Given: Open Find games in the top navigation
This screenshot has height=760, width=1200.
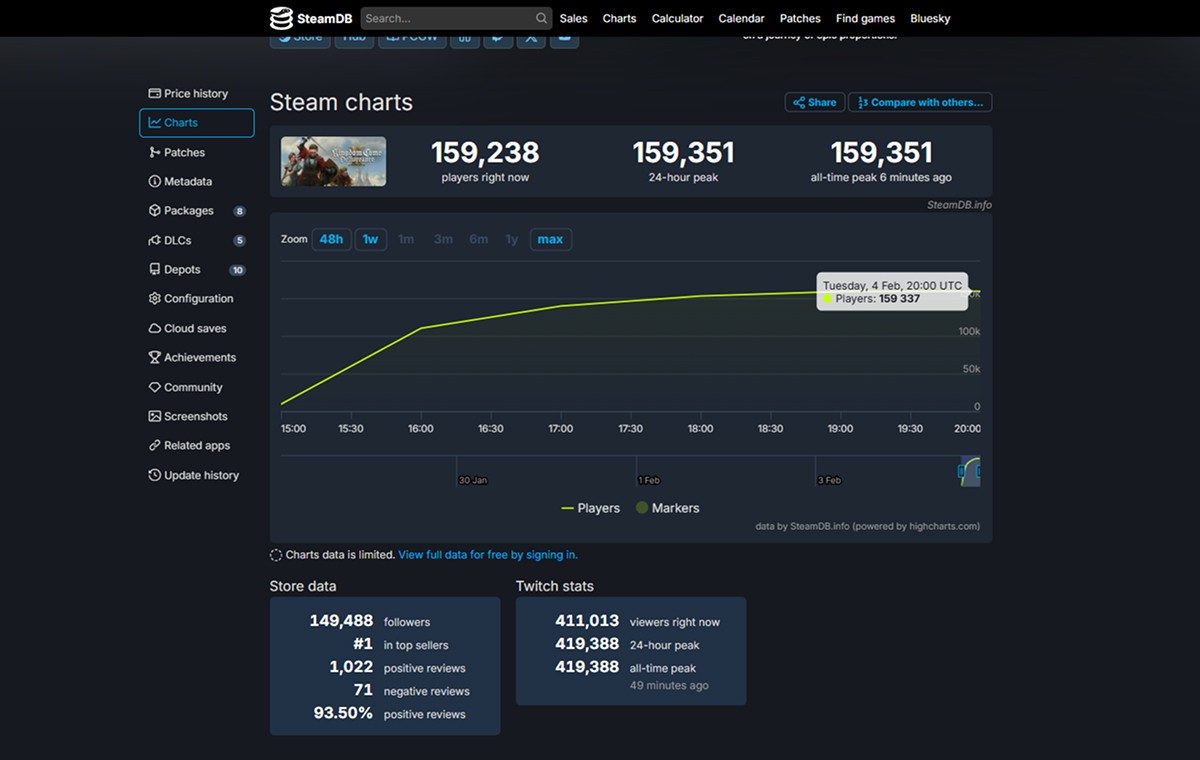Looking at the screenshot, I should point(866,18).
